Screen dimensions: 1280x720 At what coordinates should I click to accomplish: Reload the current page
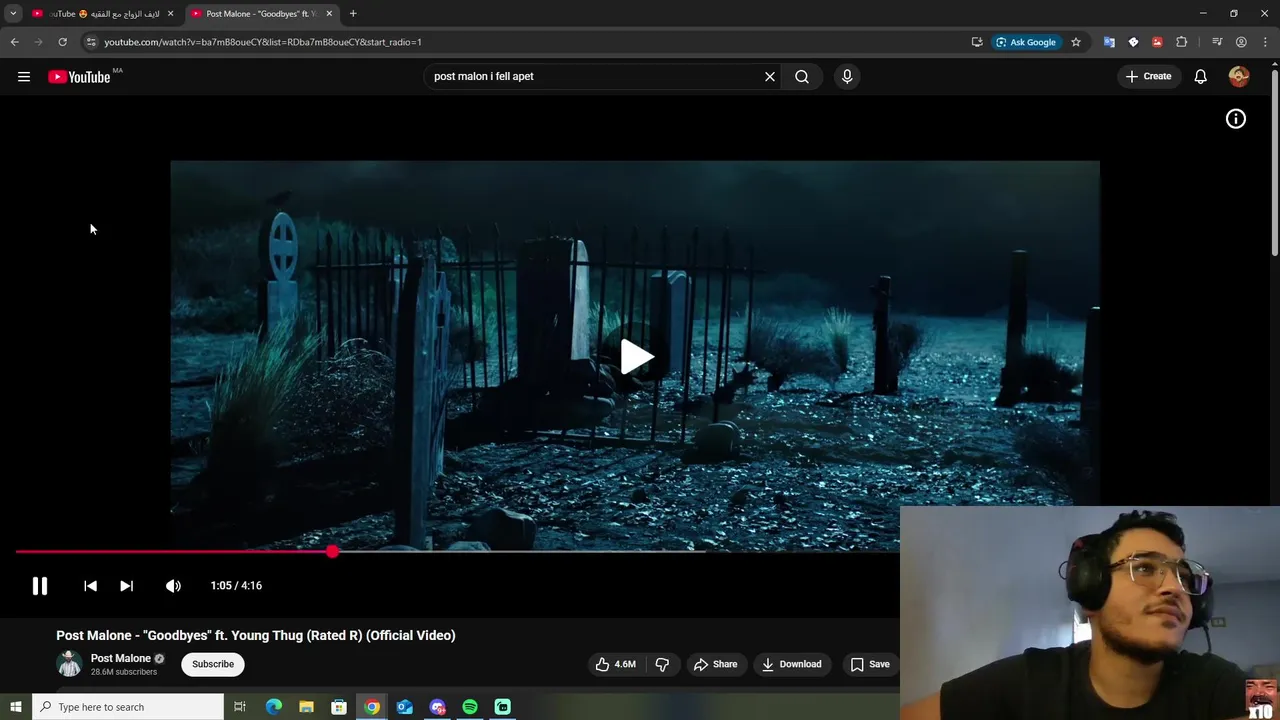point(62,42)
